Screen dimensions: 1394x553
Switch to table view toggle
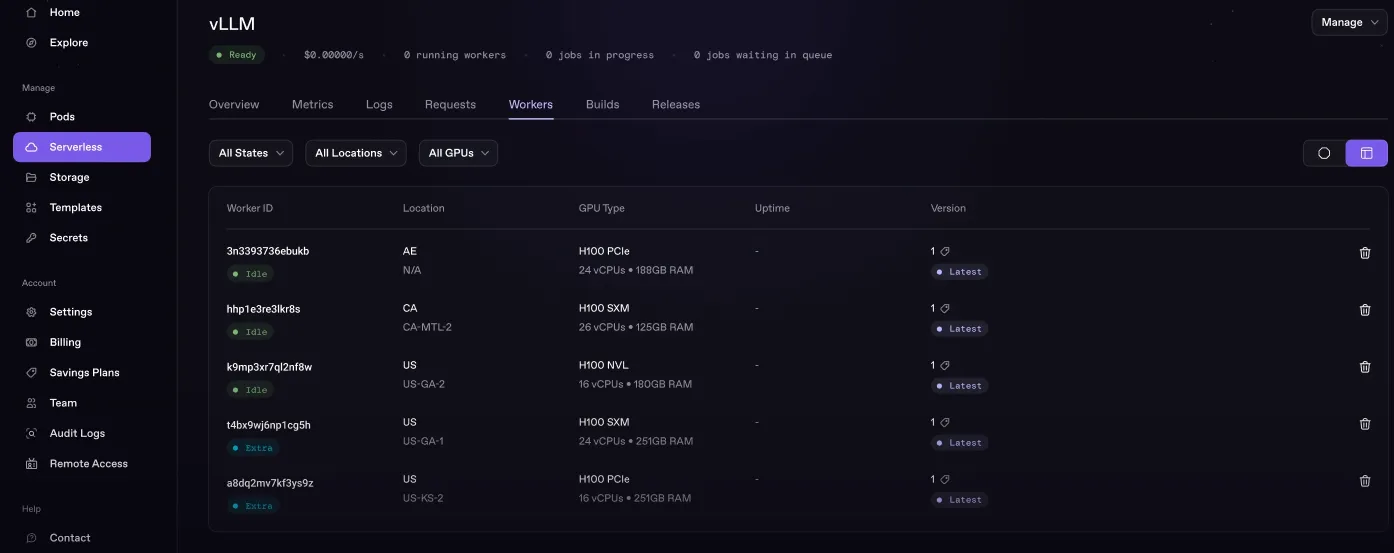coord(1367,153)
